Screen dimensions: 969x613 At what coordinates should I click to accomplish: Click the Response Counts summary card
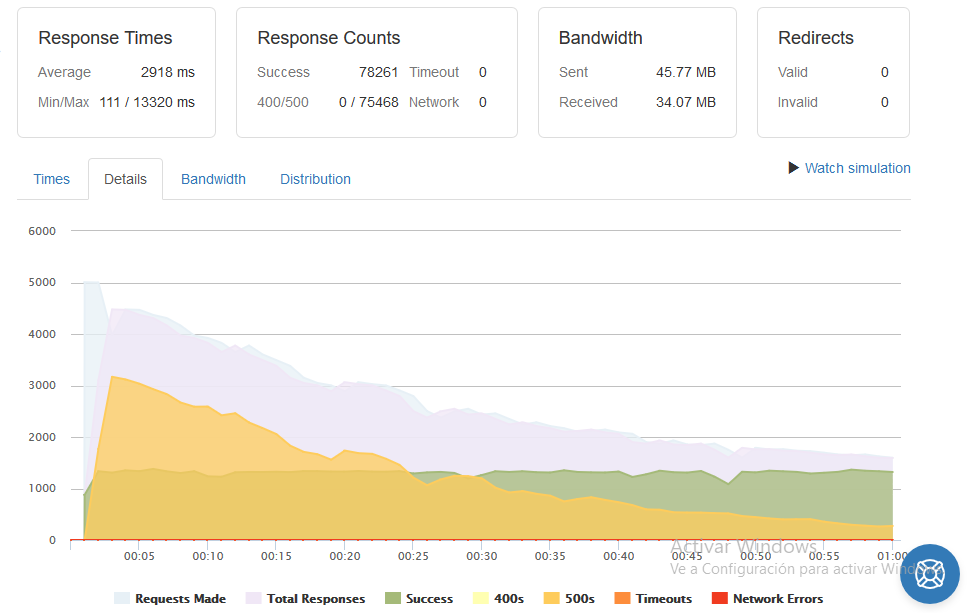377,72
